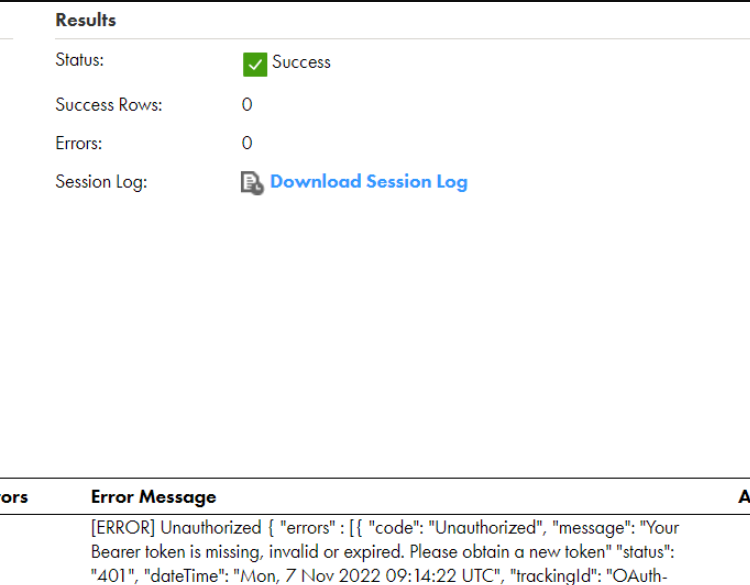Click the Please obtain a new token text
This screenshot has height=585, width=750.
[x=510, y=552]
